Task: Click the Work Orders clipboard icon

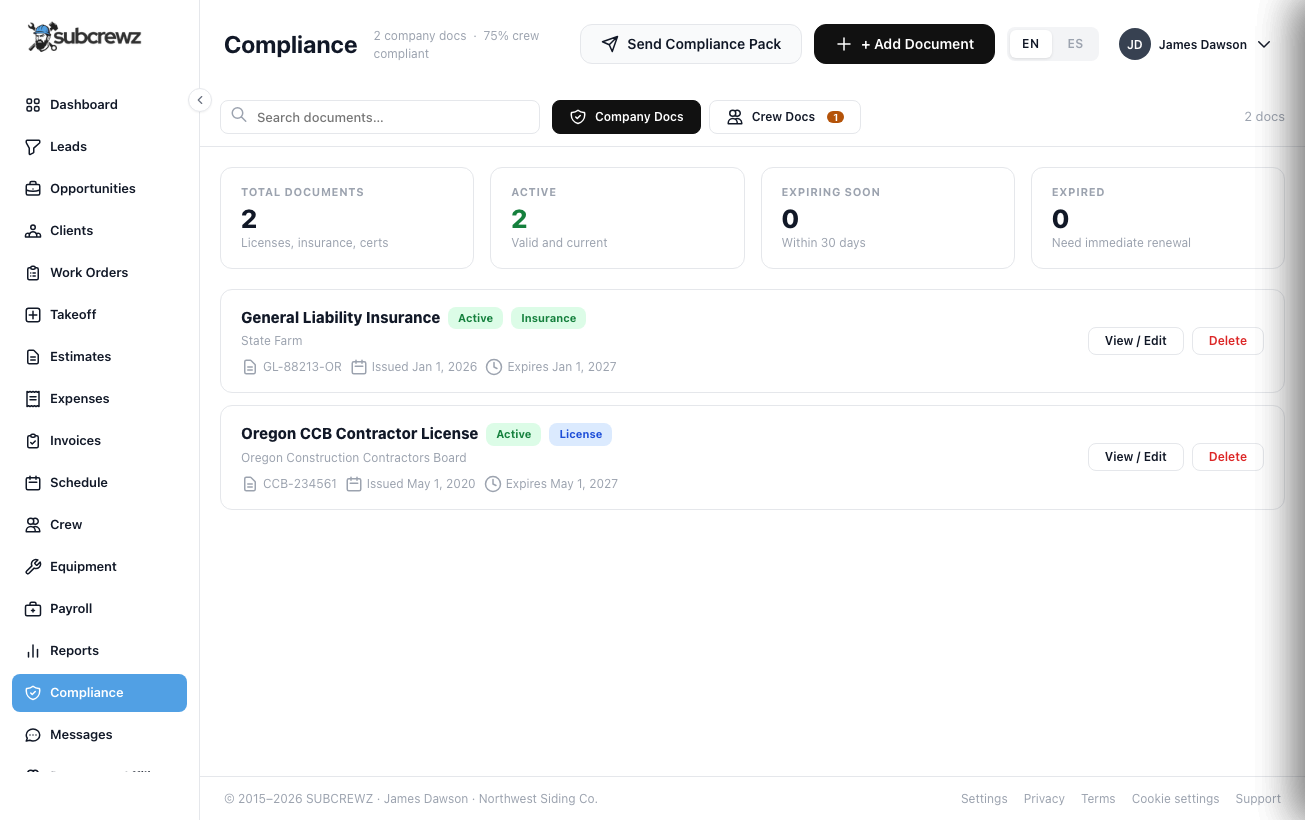Action: click(x=33, y=273)
